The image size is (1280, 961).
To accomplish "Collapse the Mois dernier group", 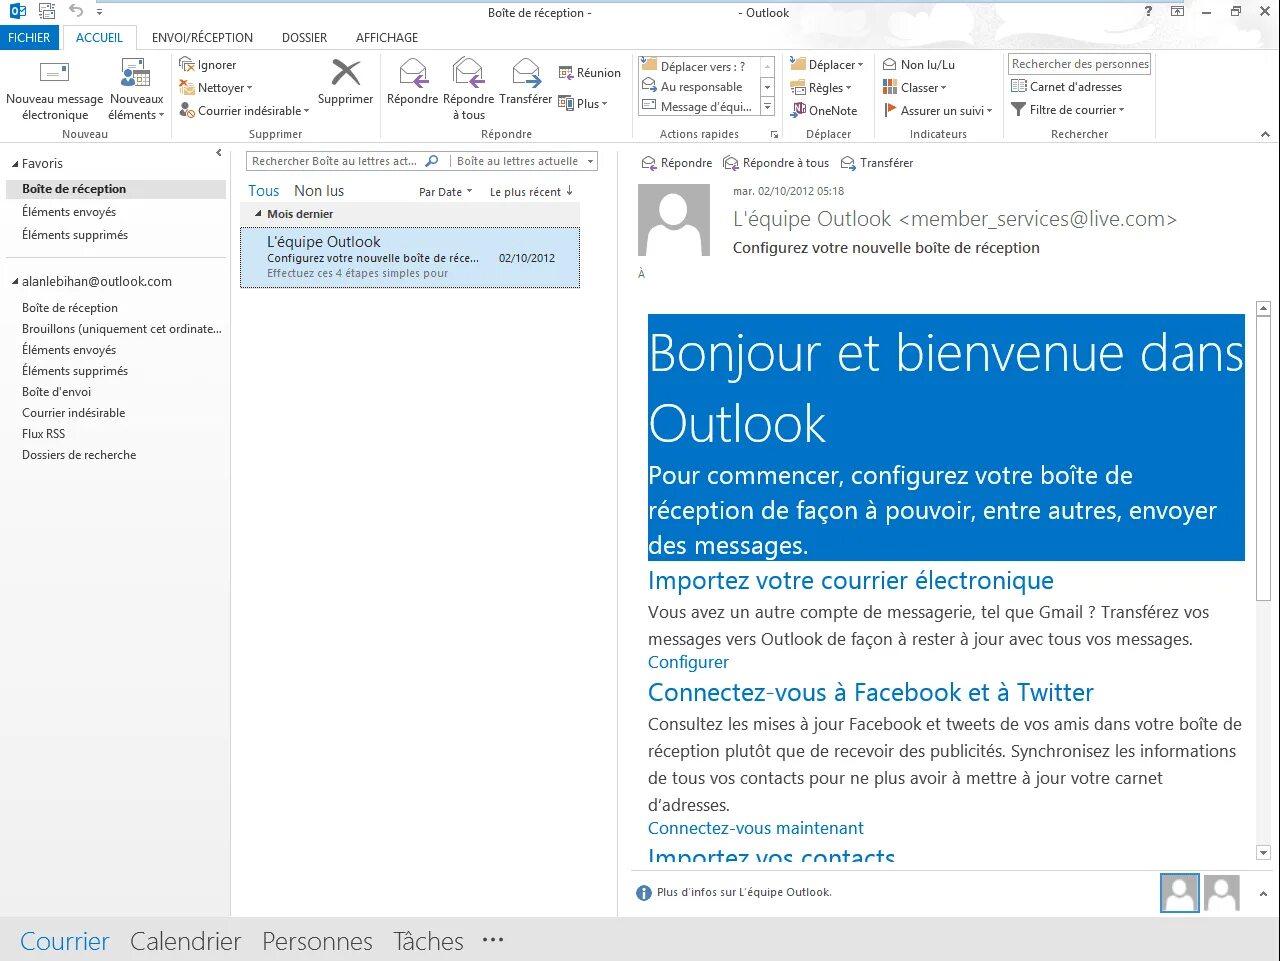I will click(258, 214).
